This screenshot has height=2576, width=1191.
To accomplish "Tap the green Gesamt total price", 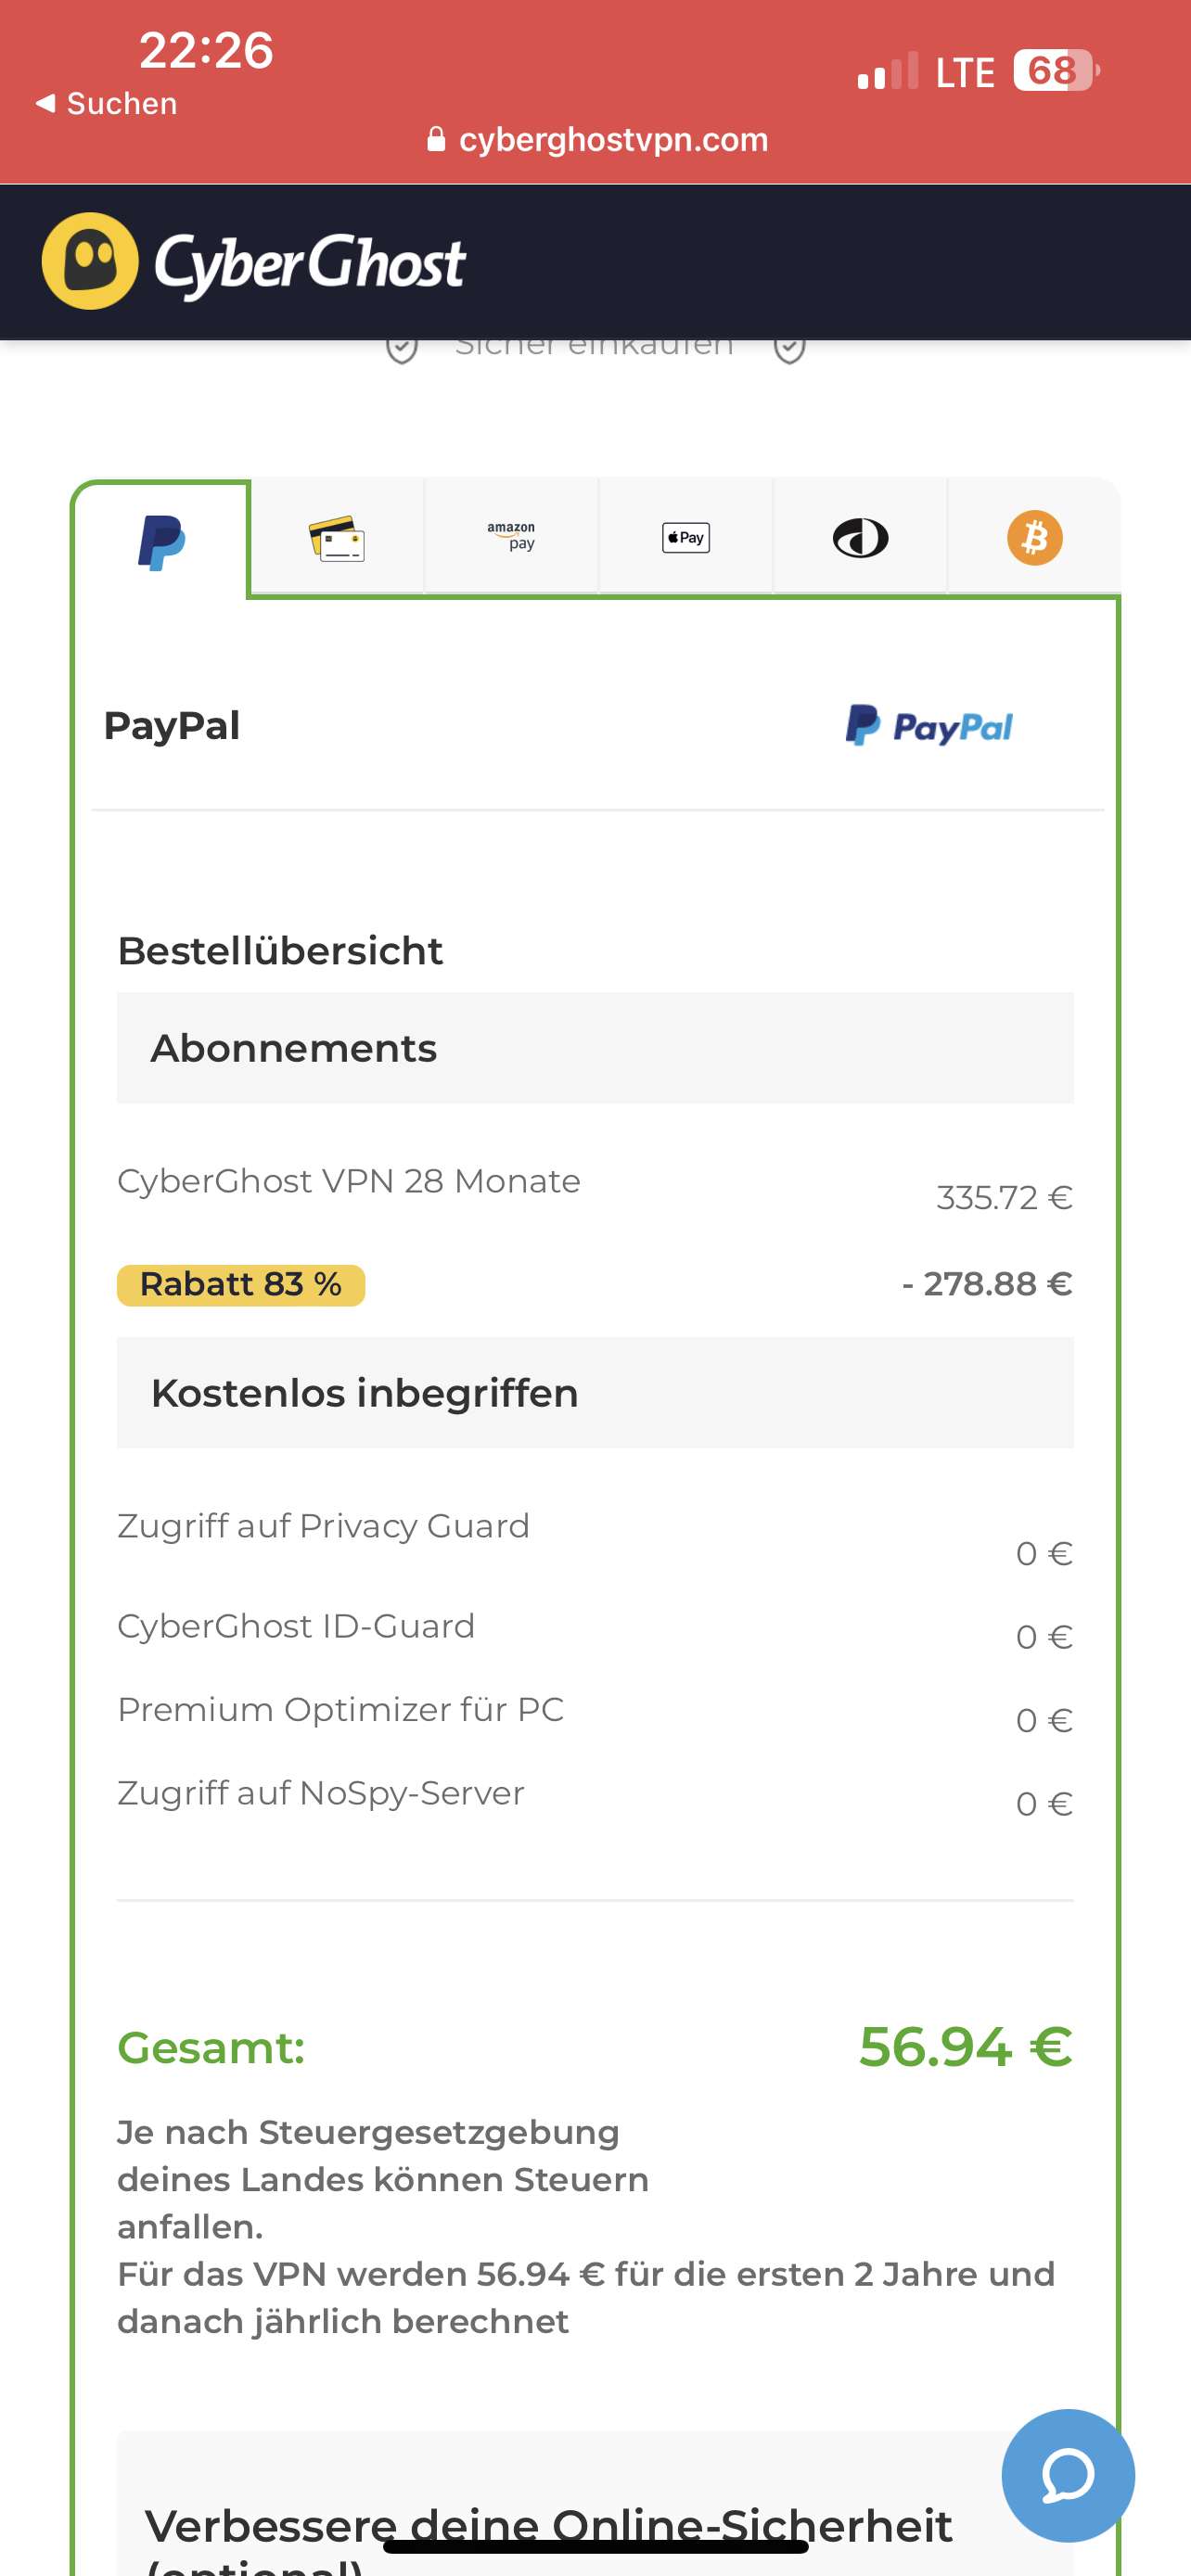I will coord(965,2046).
